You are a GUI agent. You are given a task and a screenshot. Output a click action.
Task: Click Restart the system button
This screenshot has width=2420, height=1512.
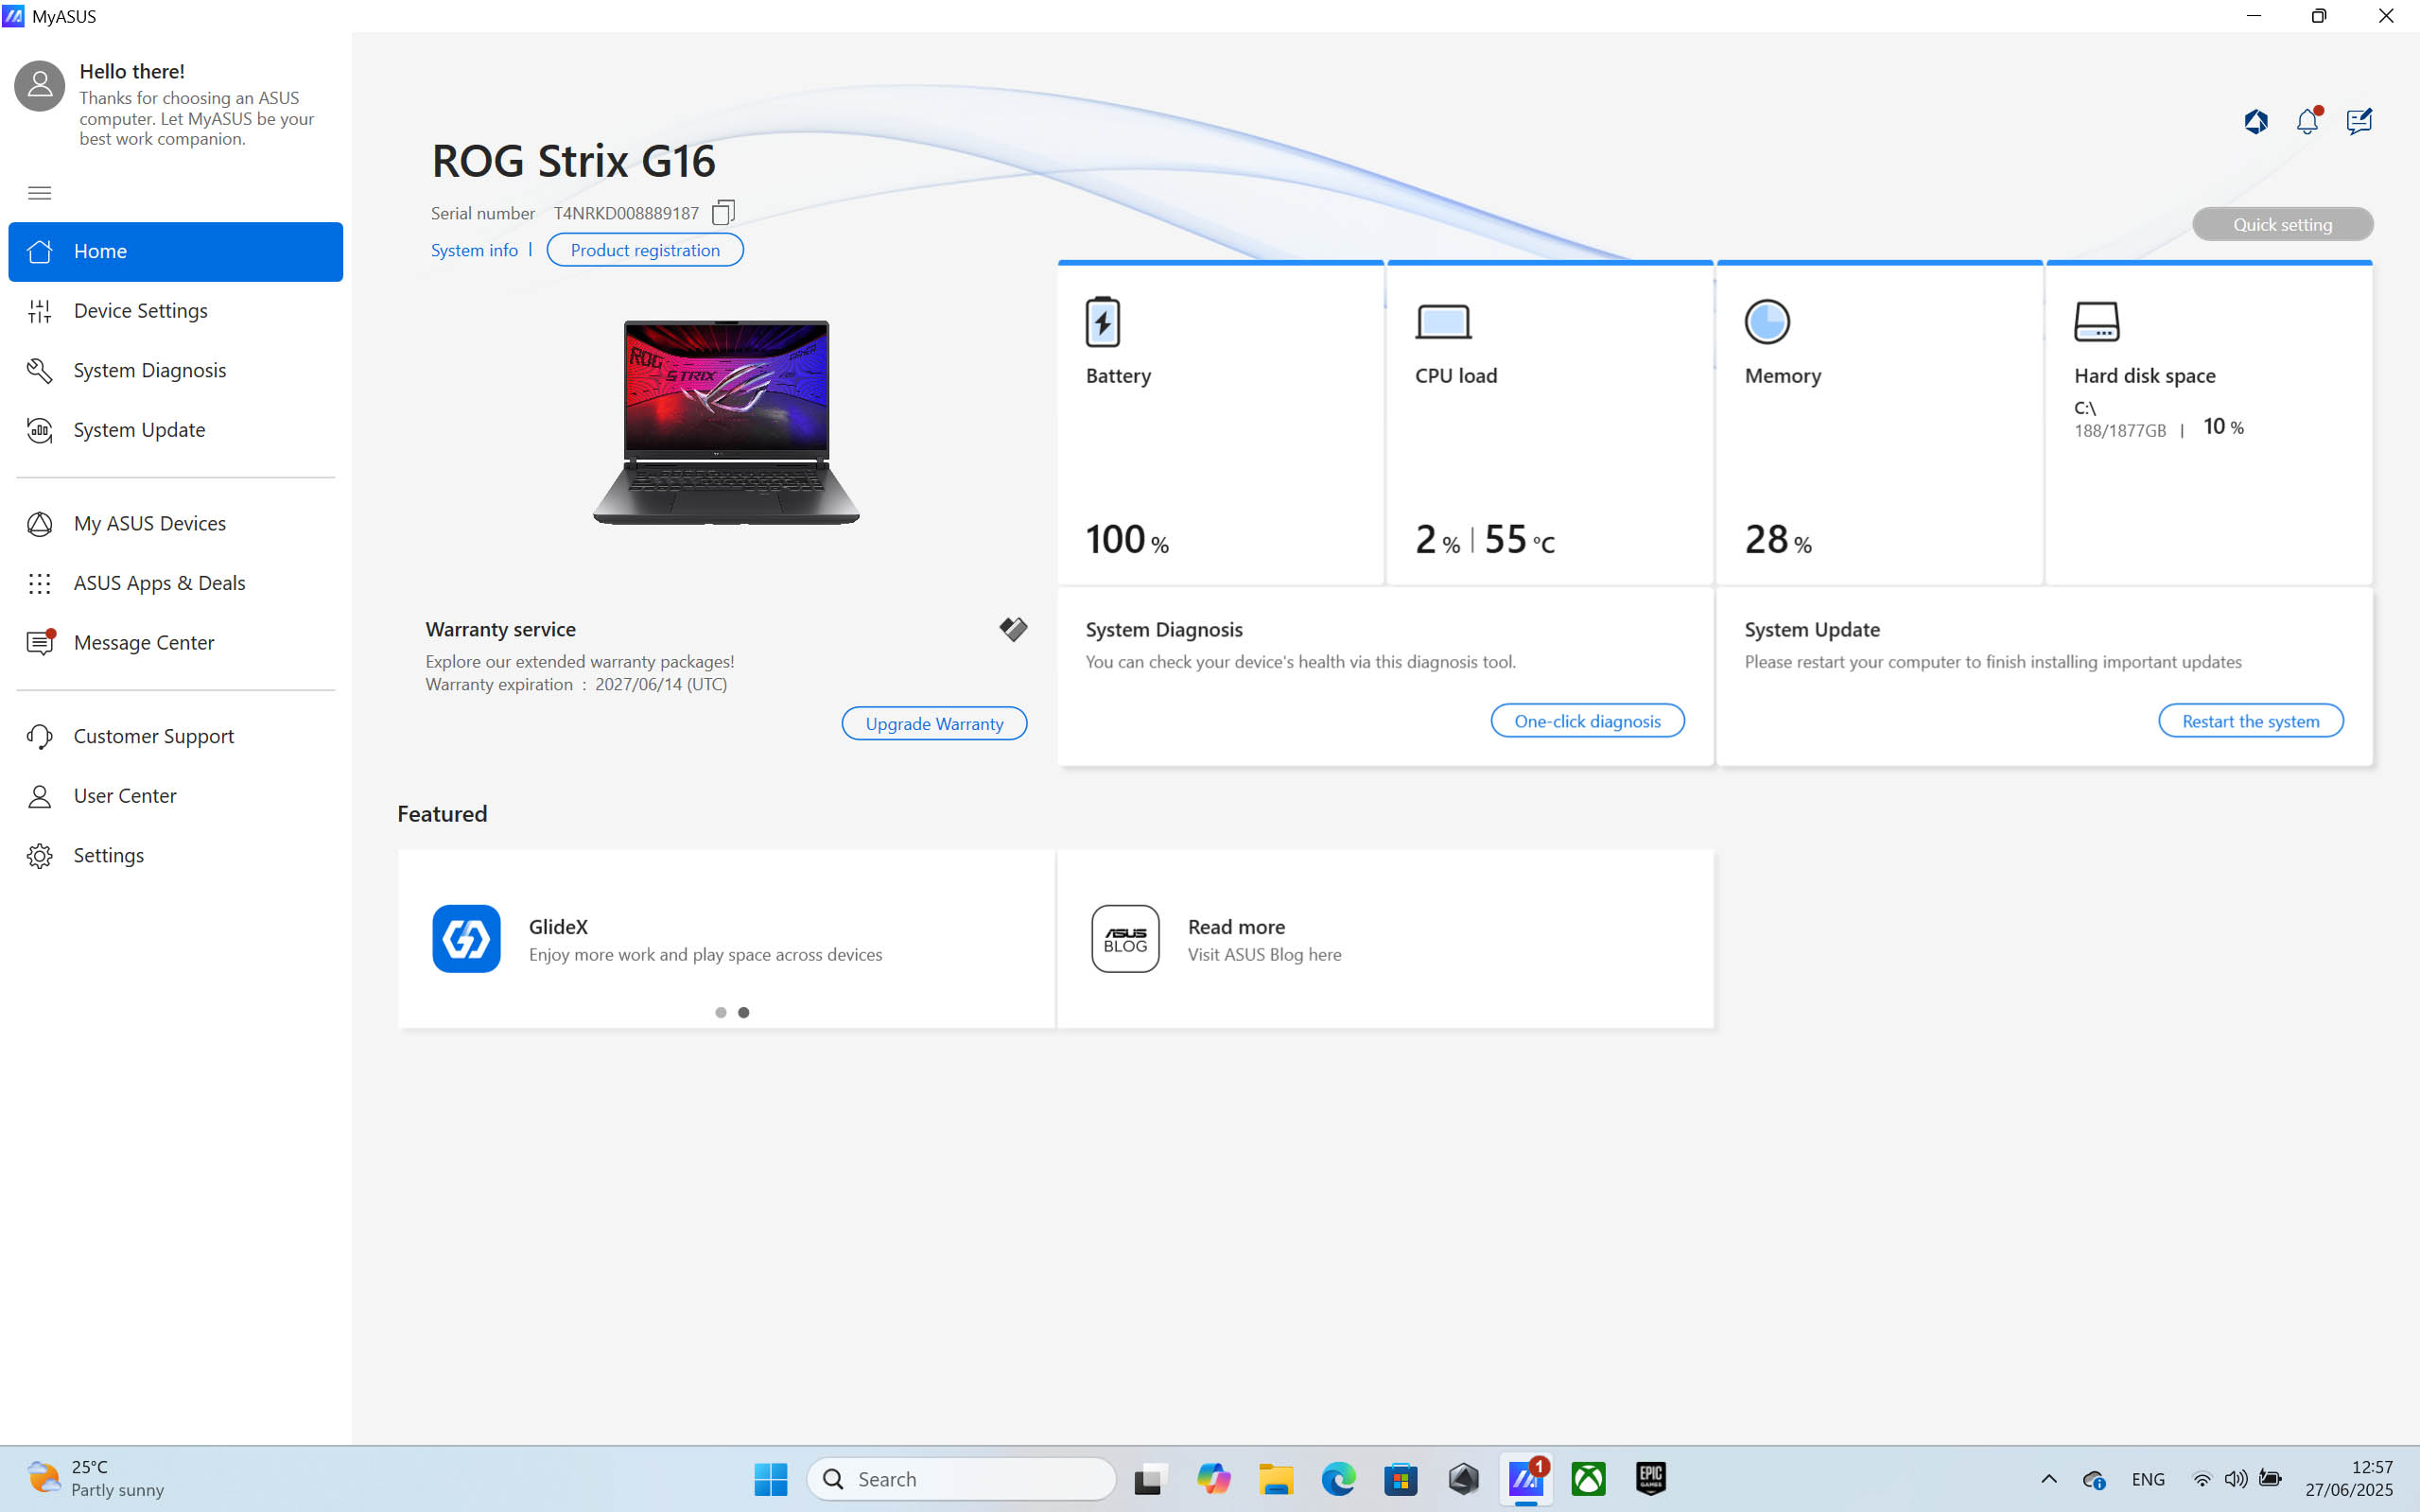click(x=2250, y=721)
